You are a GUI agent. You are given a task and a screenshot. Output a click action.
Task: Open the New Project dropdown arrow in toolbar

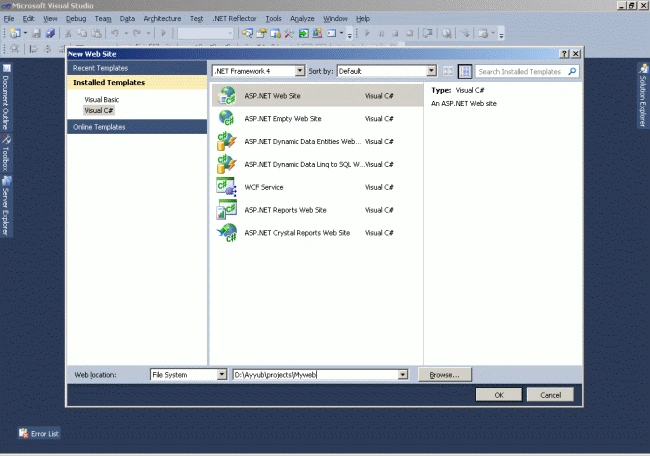pos(25,33)
